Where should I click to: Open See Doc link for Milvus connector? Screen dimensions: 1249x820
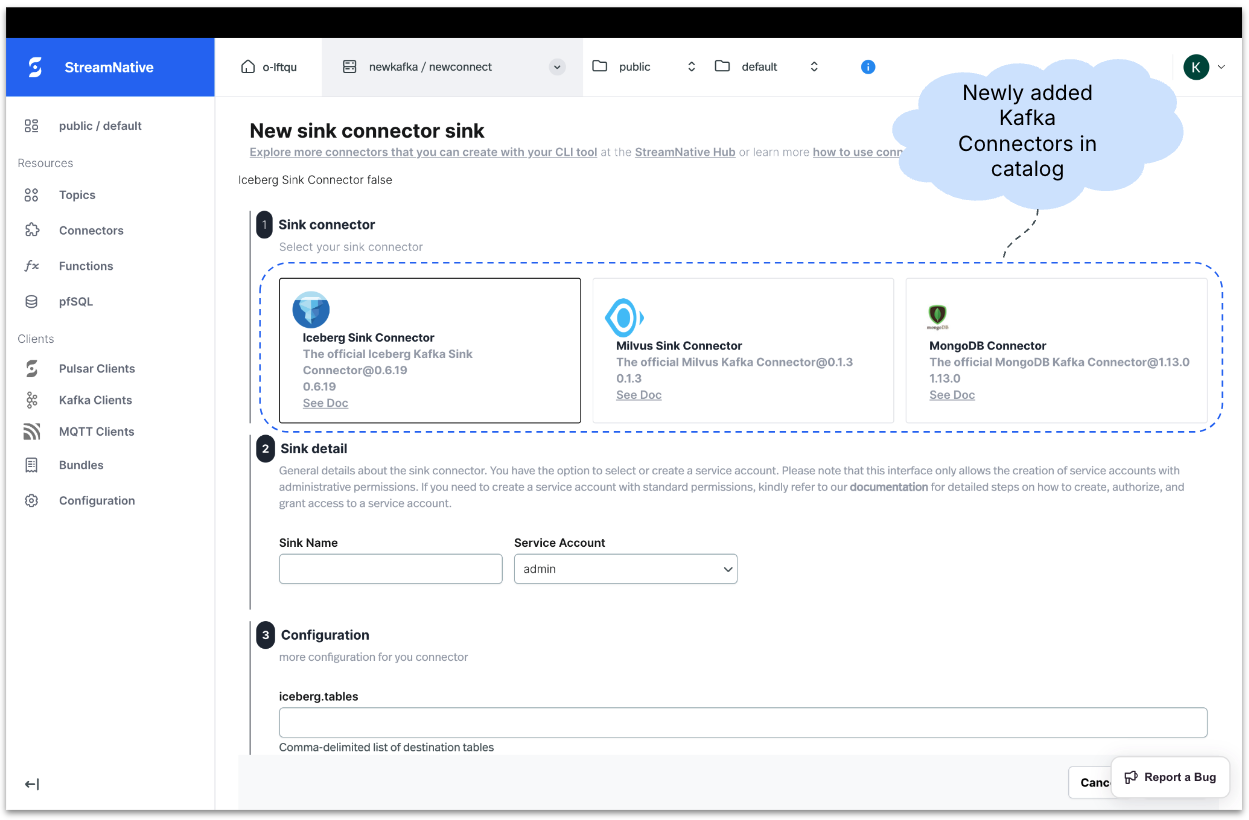click(639, 395)
